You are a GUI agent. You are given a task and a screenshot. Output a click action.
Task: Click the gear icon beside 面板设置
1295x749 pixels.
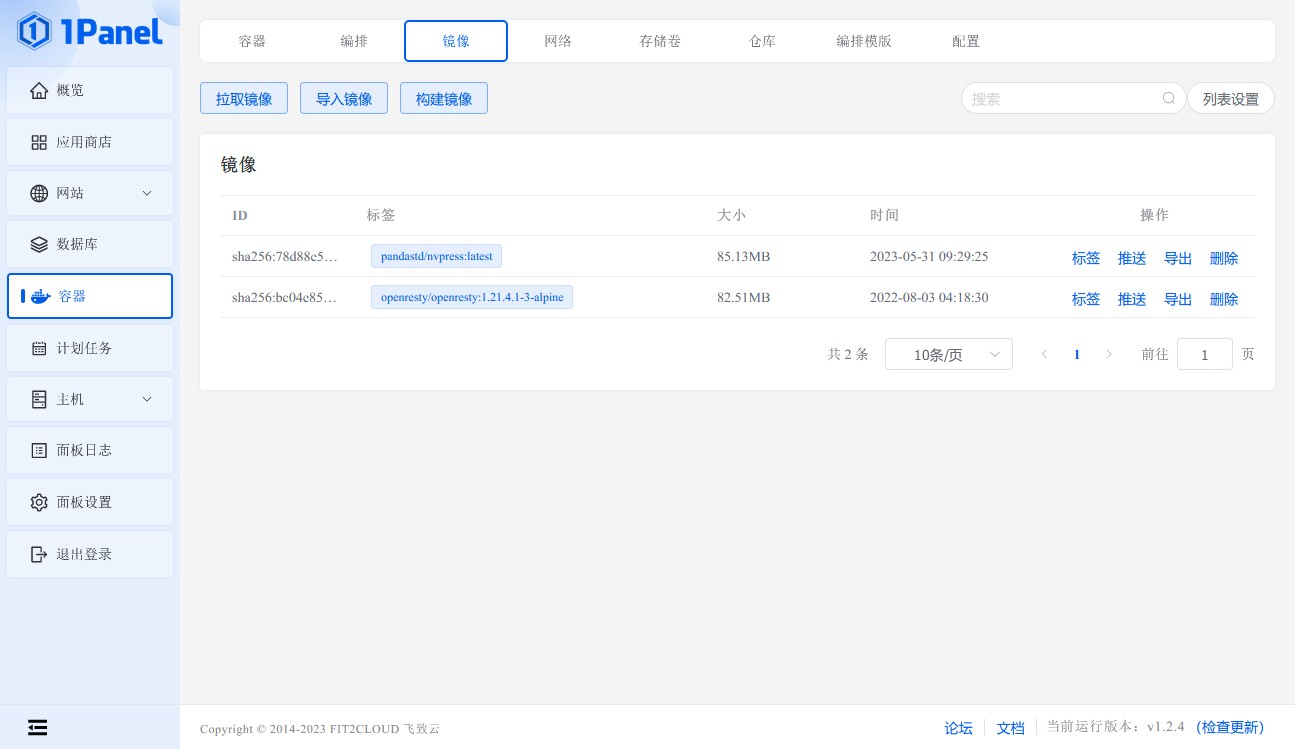pos(39,503)
